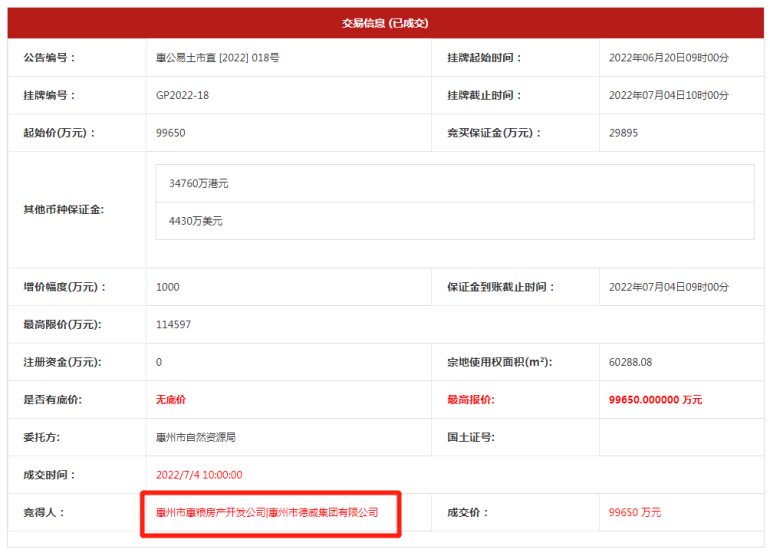
Task: Select listing number GP2022-18
Action: (182, 95)
